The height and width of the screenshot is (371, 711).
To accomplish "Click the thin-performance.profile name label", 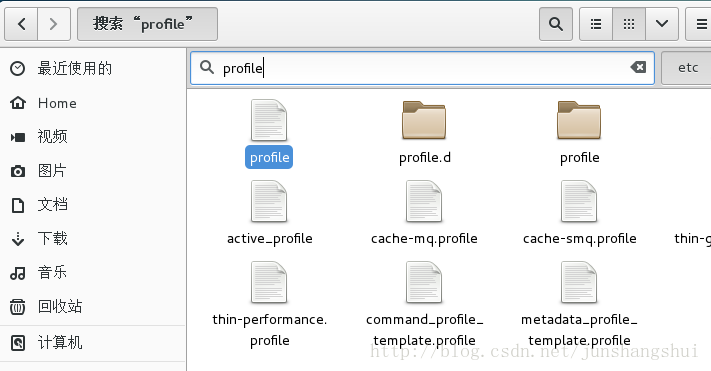I will pos(269,330).
